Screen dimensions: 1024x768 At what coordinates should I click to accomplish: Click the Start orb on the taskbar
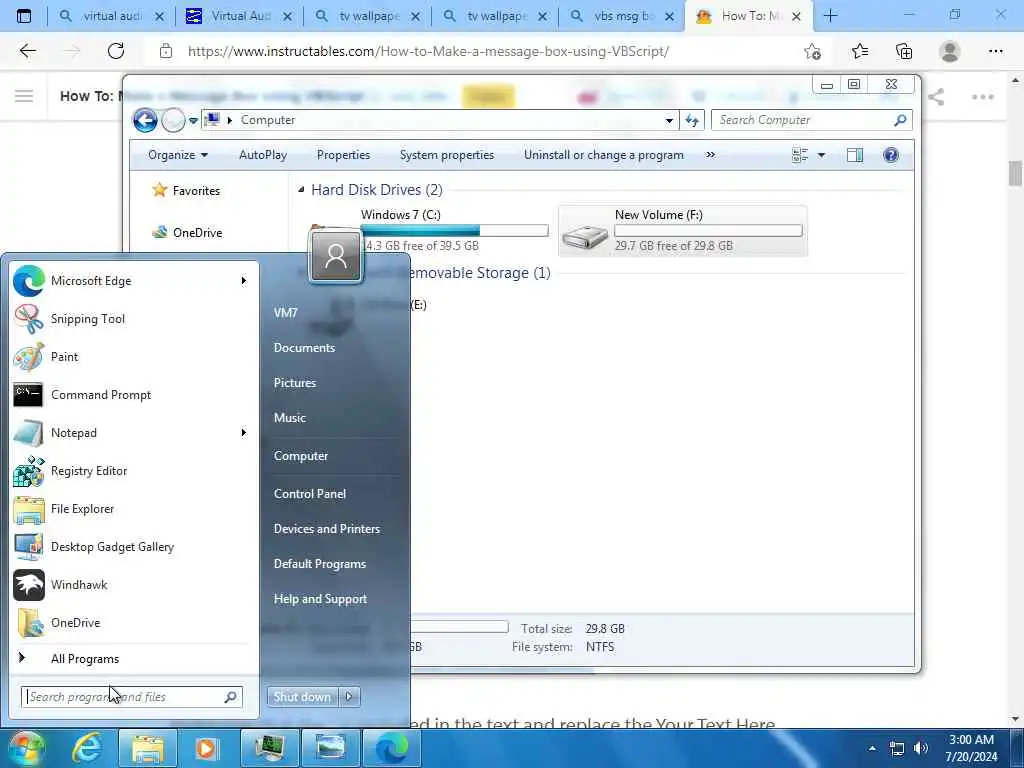[26, 748]
